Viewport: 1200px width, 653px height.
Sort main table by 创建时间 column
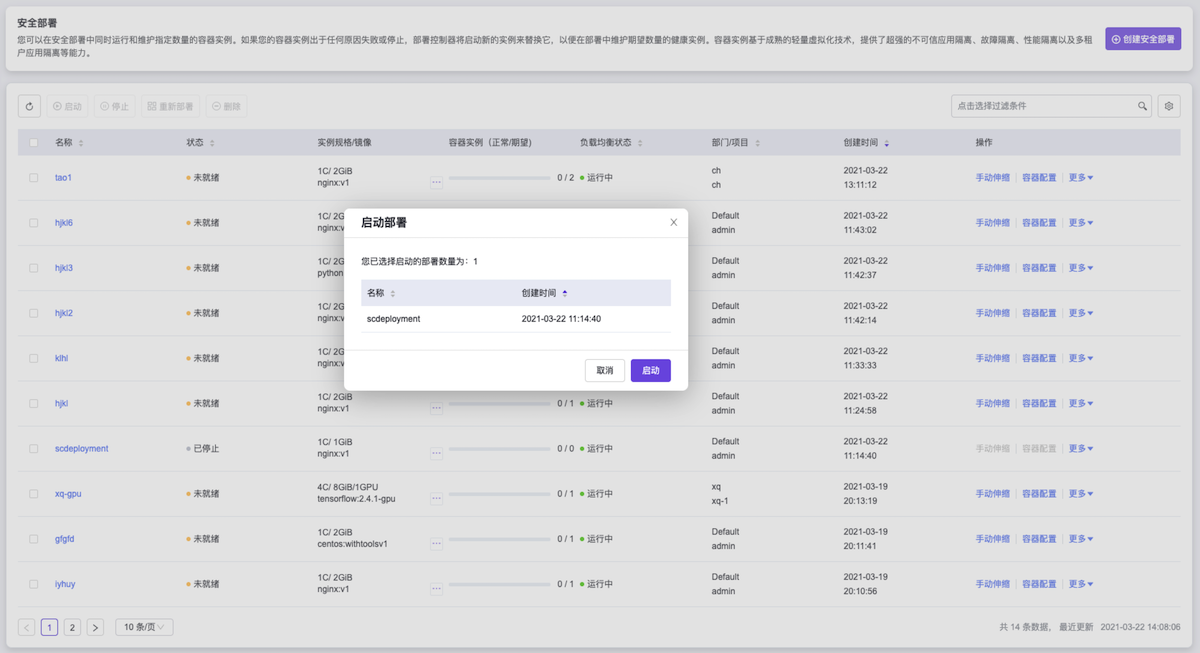click(x=887, y=143)
